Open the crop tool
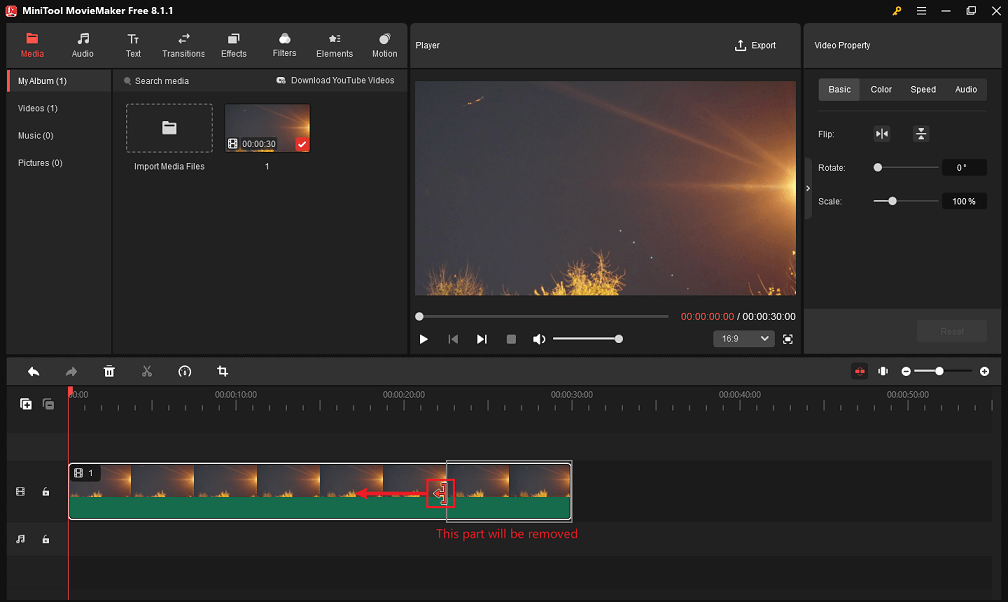1008x602 pixels. click(222, 372)
